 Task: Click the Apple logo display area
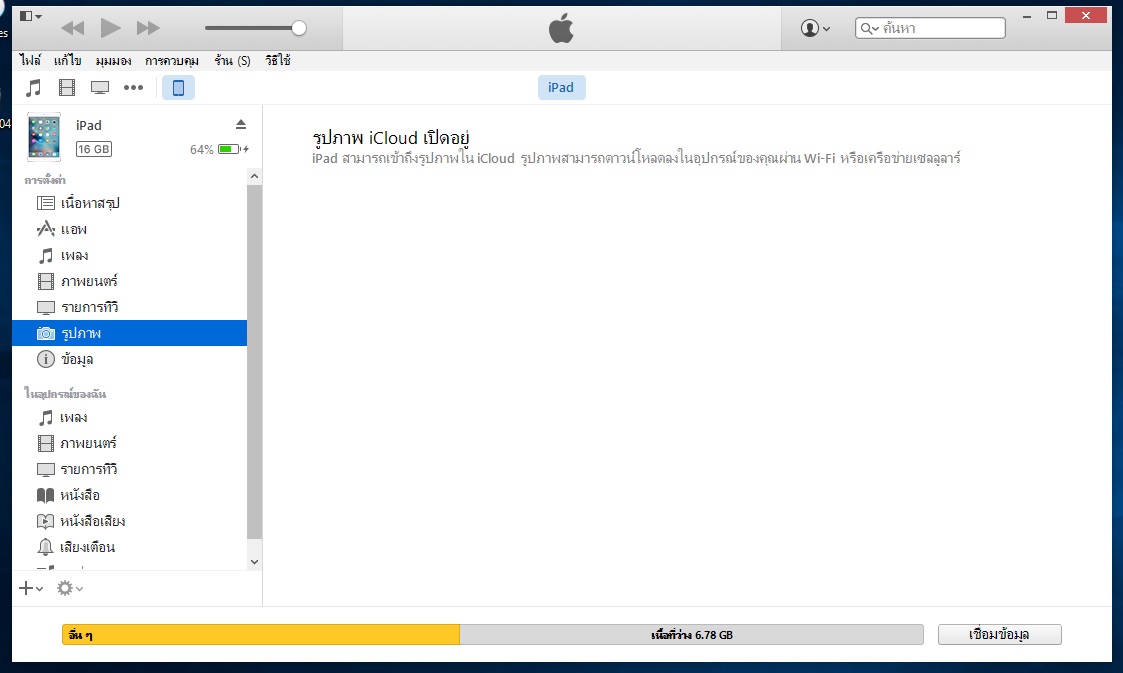click(562, 29)
